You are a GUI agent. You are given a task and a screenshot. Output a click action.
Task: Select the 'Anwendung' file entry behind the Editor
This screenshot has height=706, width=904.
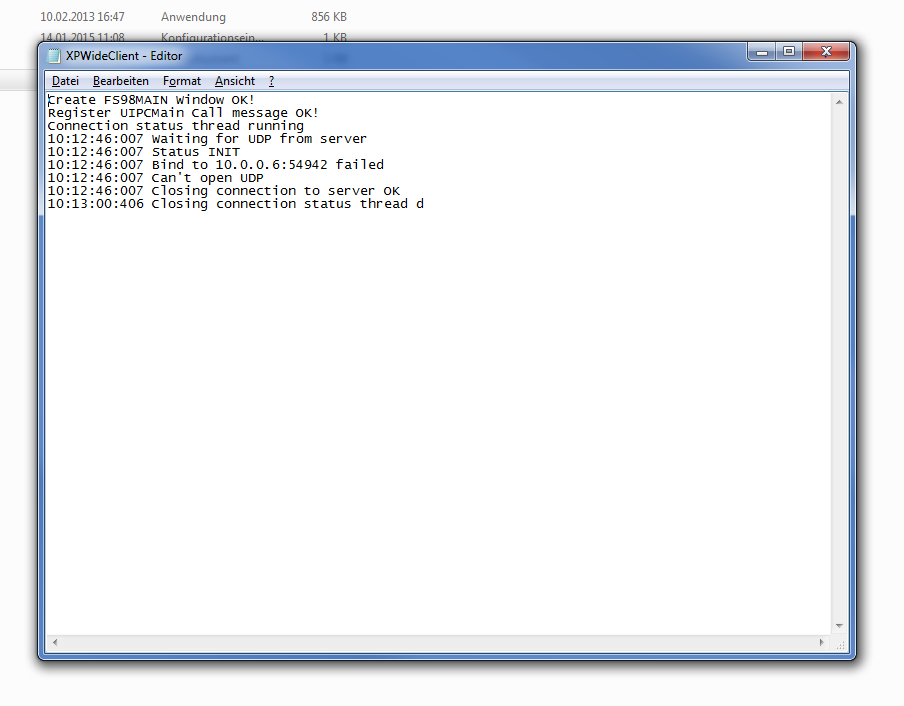coord(193,16)
